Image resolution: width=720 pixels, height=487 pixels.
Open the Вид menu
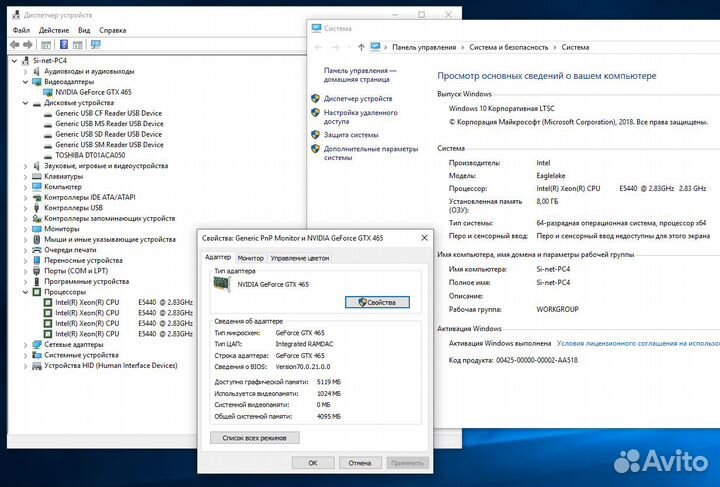point(84,30)
